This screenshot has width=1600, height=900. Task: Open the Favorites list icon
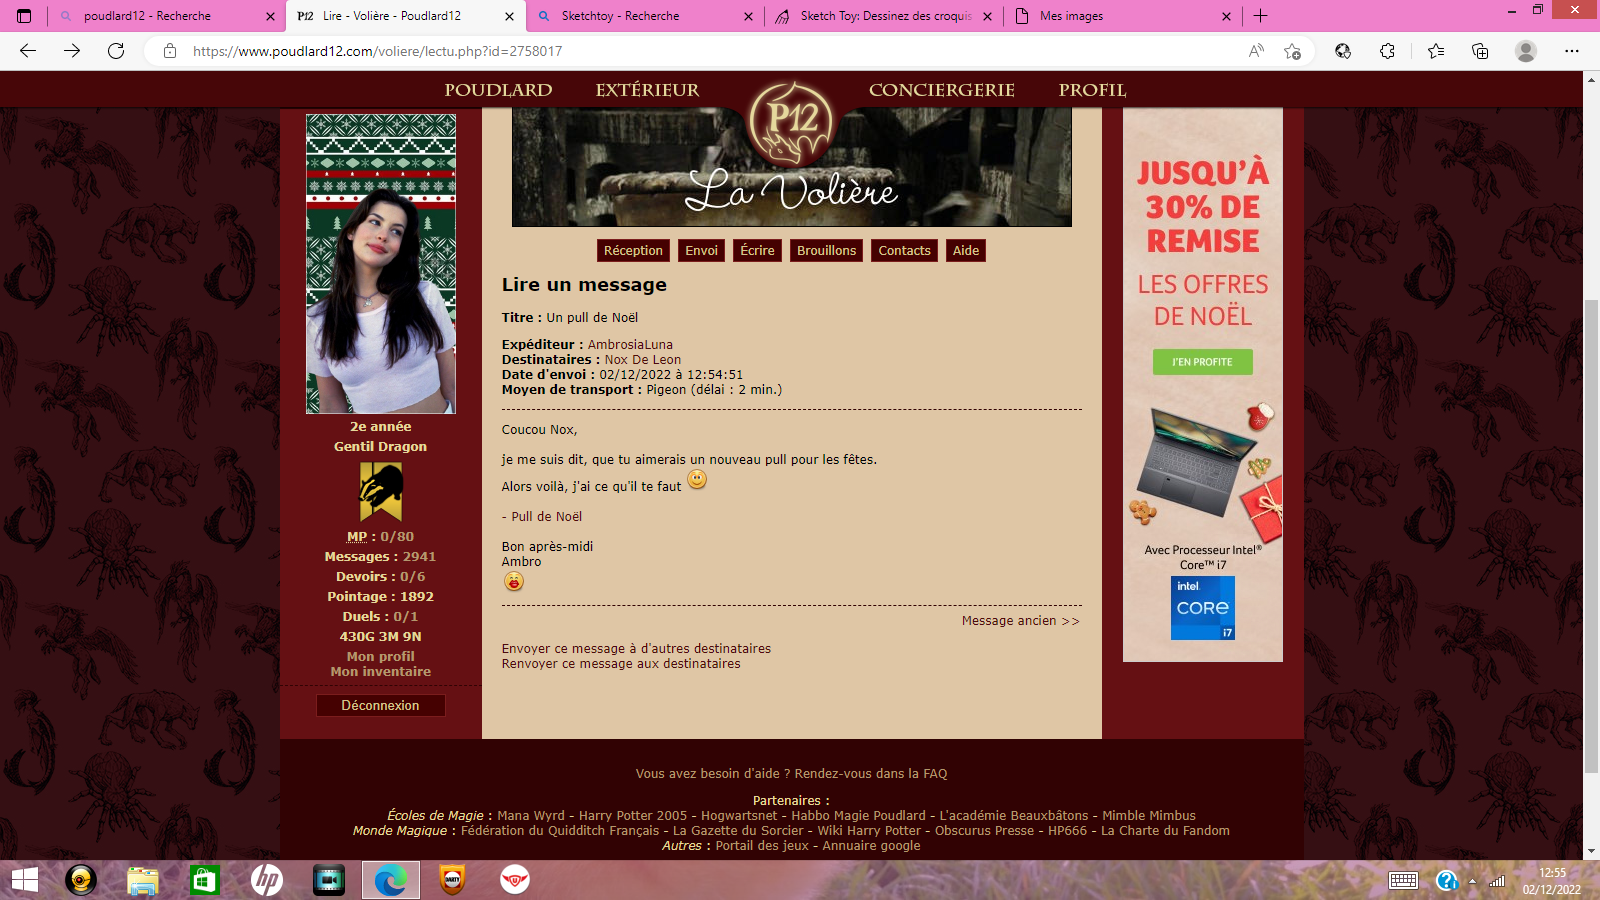pos(1436,51)
